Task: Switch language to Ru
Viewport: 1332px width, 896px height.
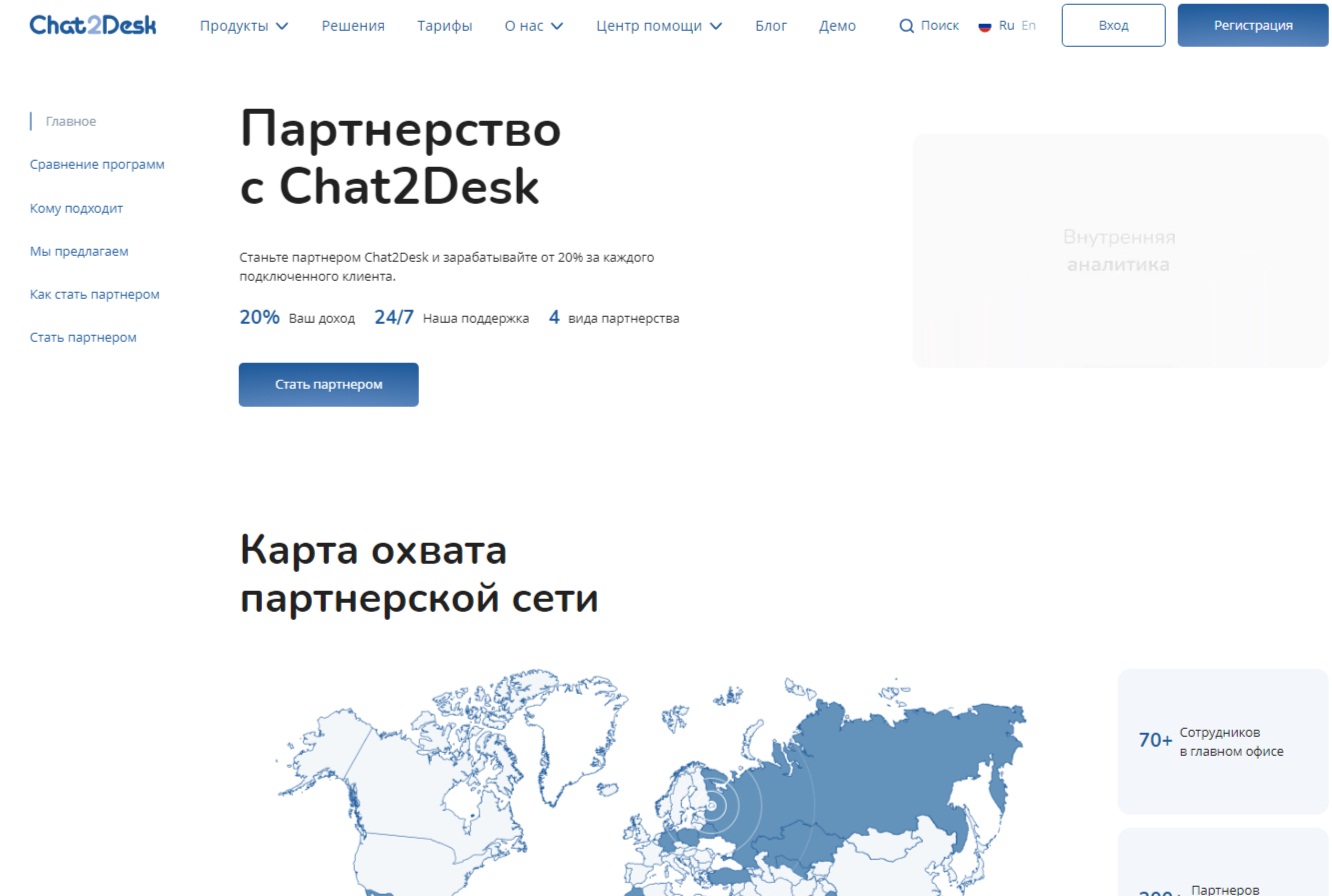Action: 1006,26
